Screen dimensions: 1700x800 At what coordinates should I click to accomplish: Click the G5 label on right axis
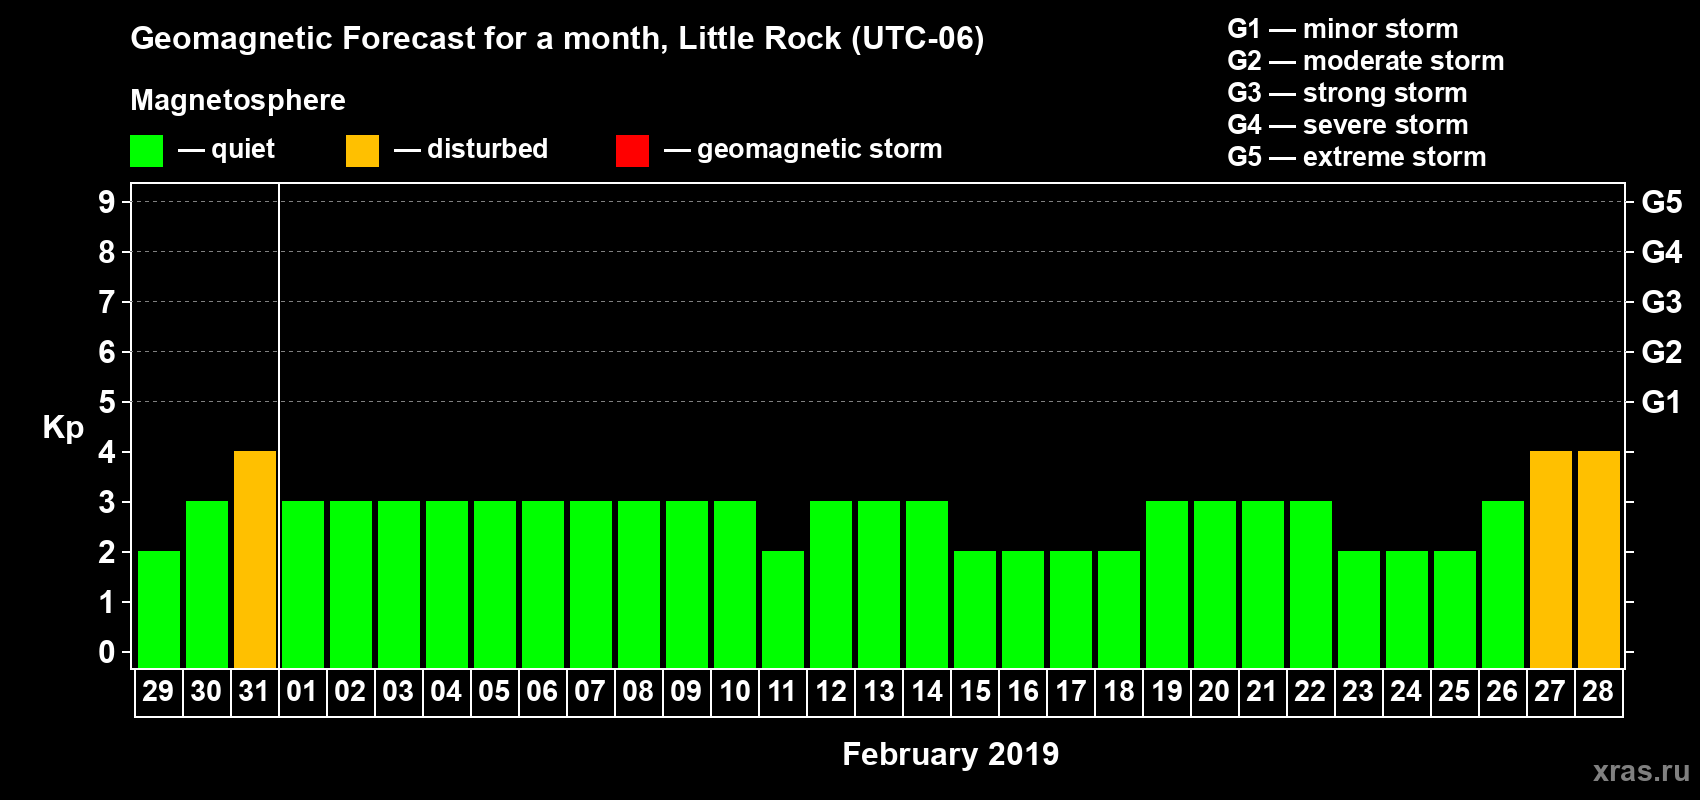click(x=1662, y=202)
